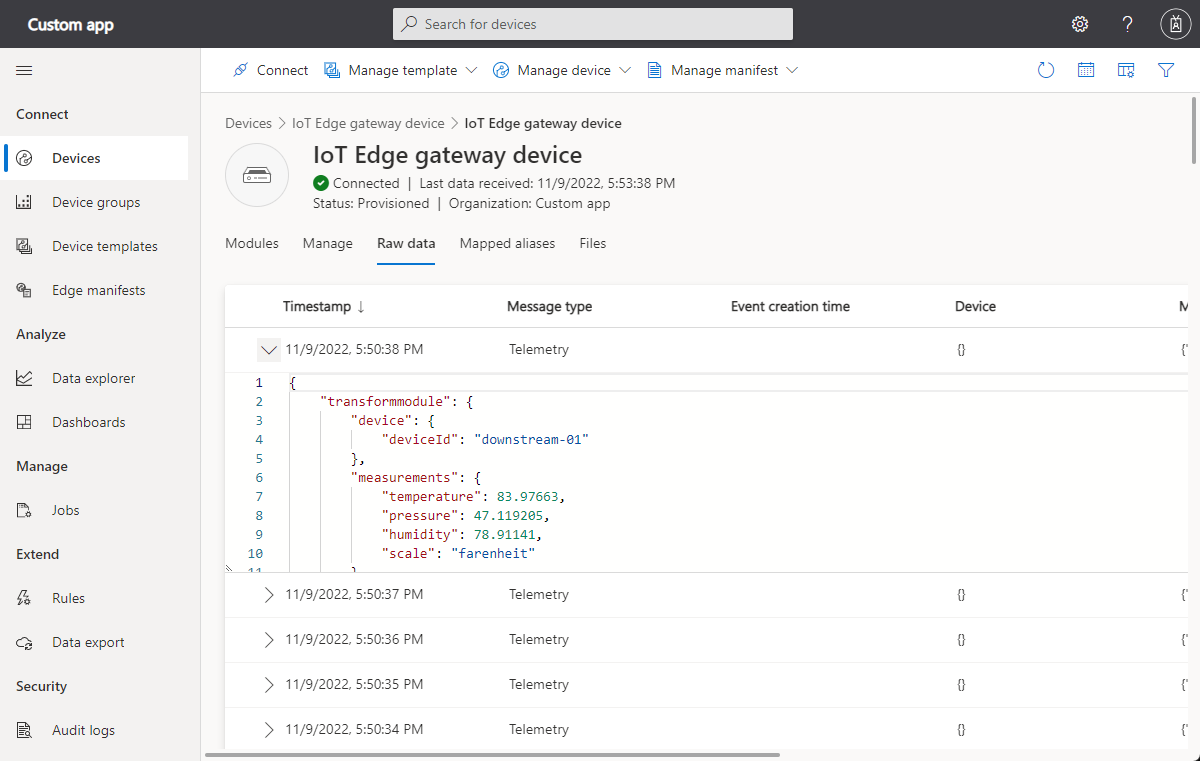
Task: Expand the 5:50:37 PM telemetry row
Action: pyautogui.click(x=268, y=595)
